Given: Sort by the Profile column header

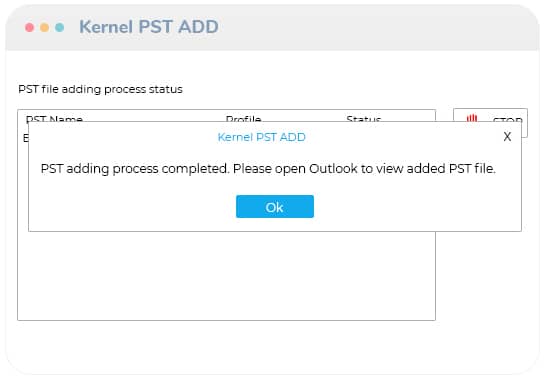Looking at the screenshot, I should [243, 119].
